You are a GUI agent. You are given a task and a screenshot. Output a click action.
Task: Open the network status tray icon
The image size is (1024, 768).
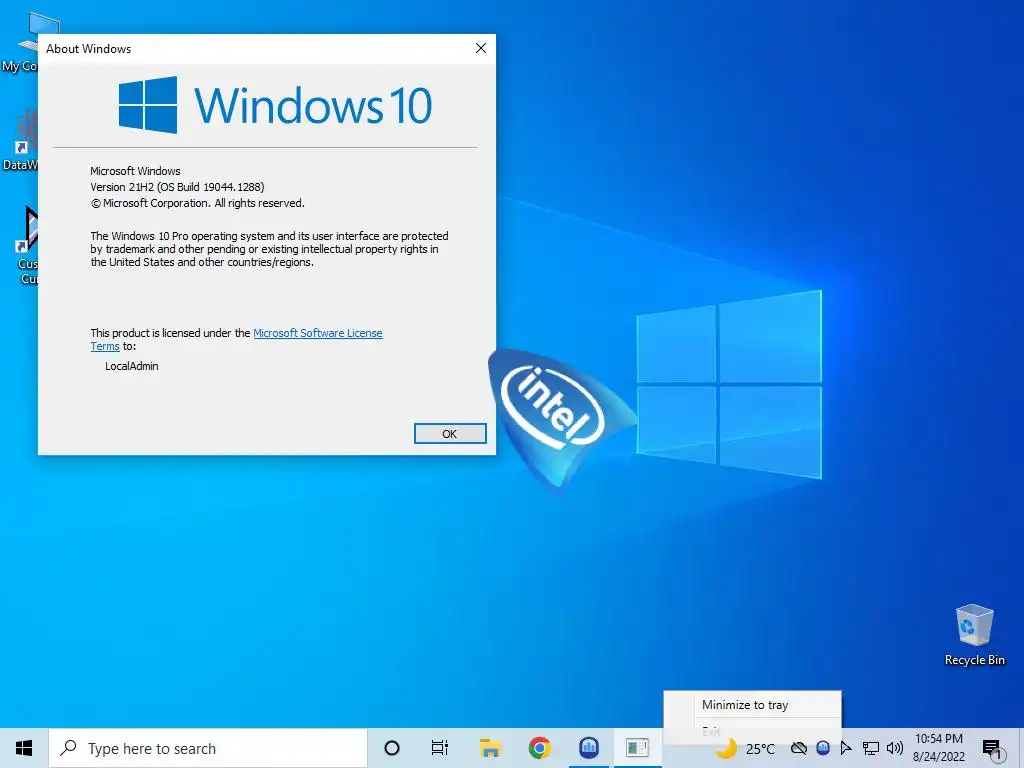click(871, 748)
